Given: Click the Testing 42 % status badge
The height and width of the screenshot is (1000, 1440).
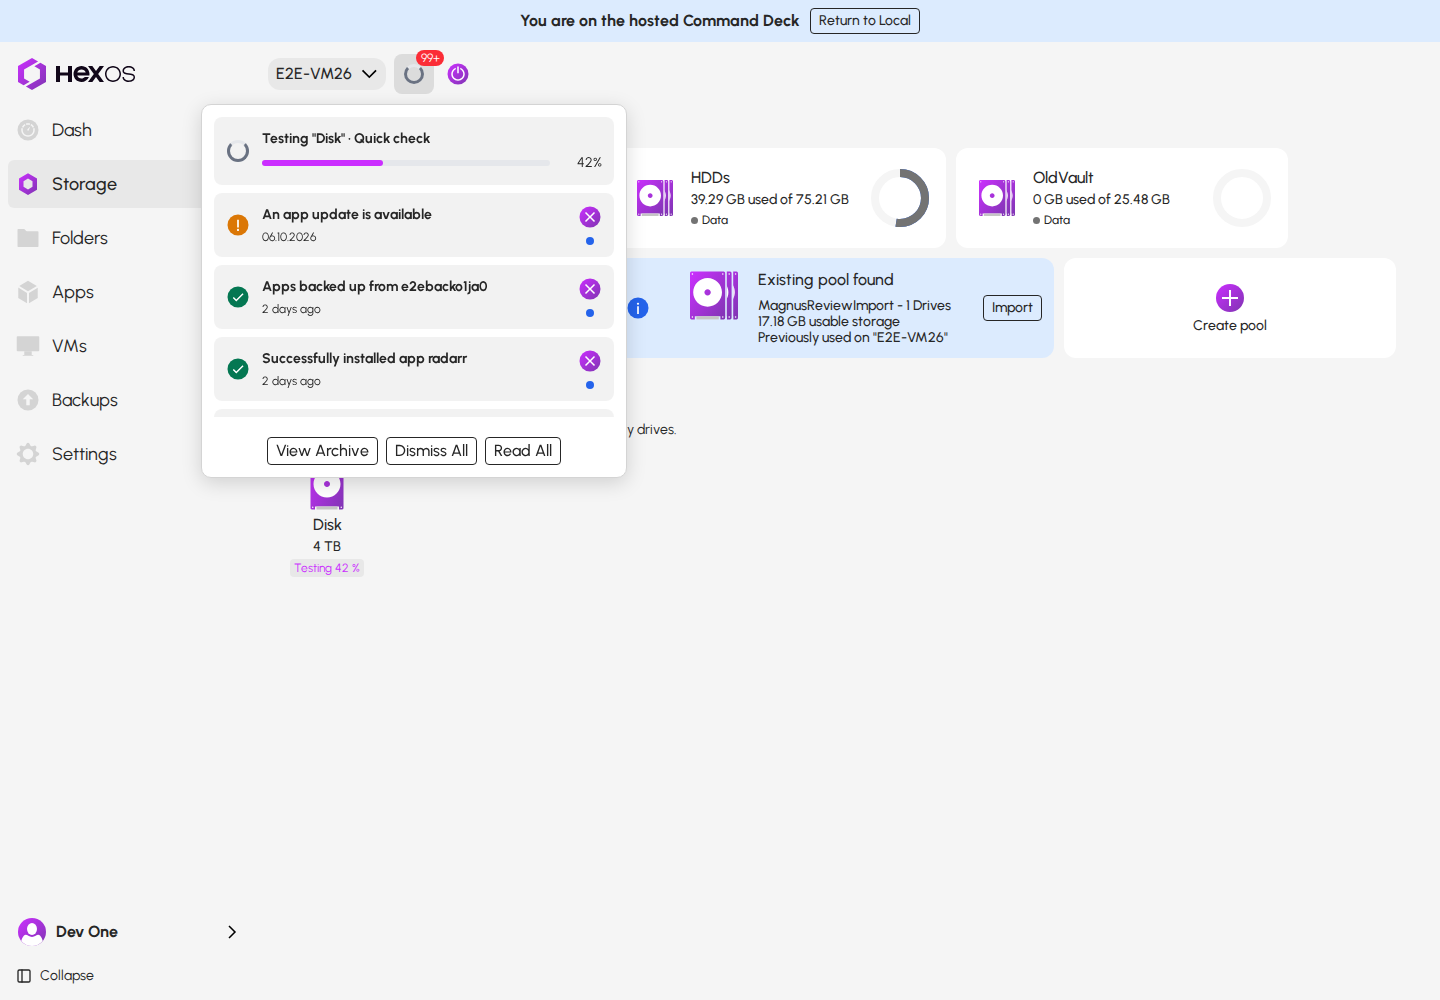Looking at the screenshot, I should (327, 568).
